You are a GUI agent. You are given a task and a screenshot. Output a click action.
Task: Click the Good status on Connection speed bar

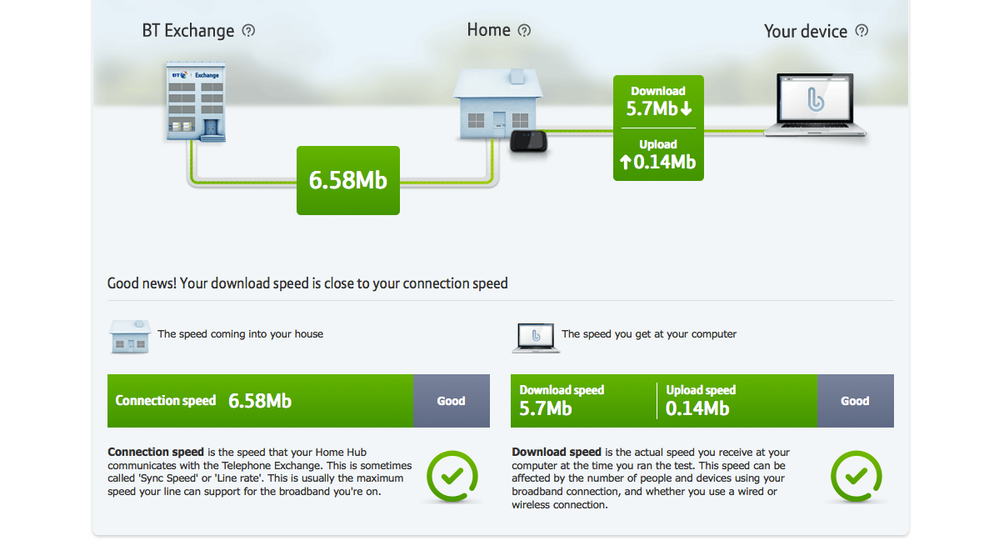click(x=451, y=401)
